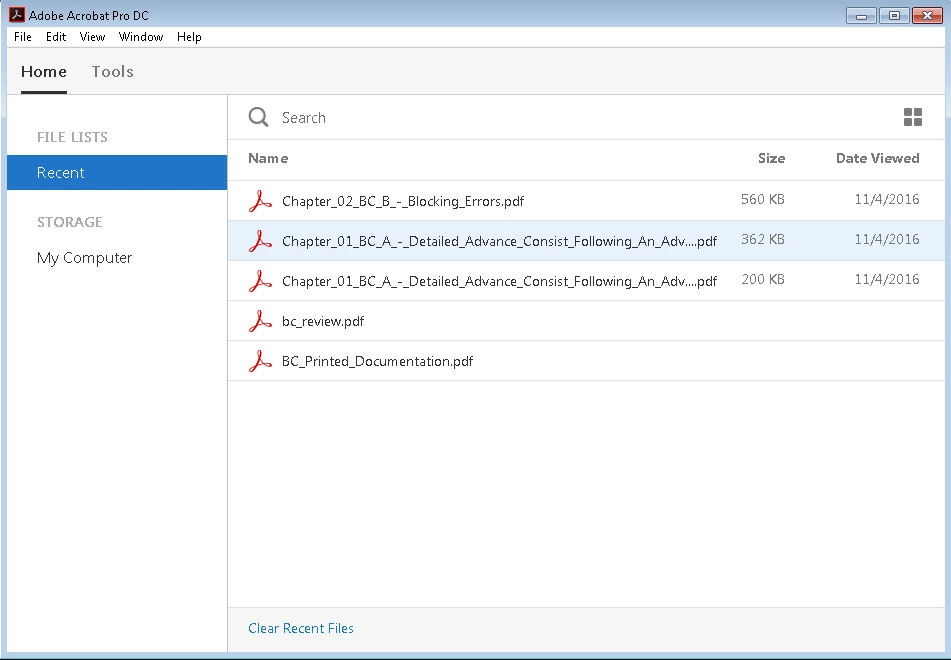951x660 pixels.
Task: Open the File menu
Action: pyautogui.click(x=22, y=37)
